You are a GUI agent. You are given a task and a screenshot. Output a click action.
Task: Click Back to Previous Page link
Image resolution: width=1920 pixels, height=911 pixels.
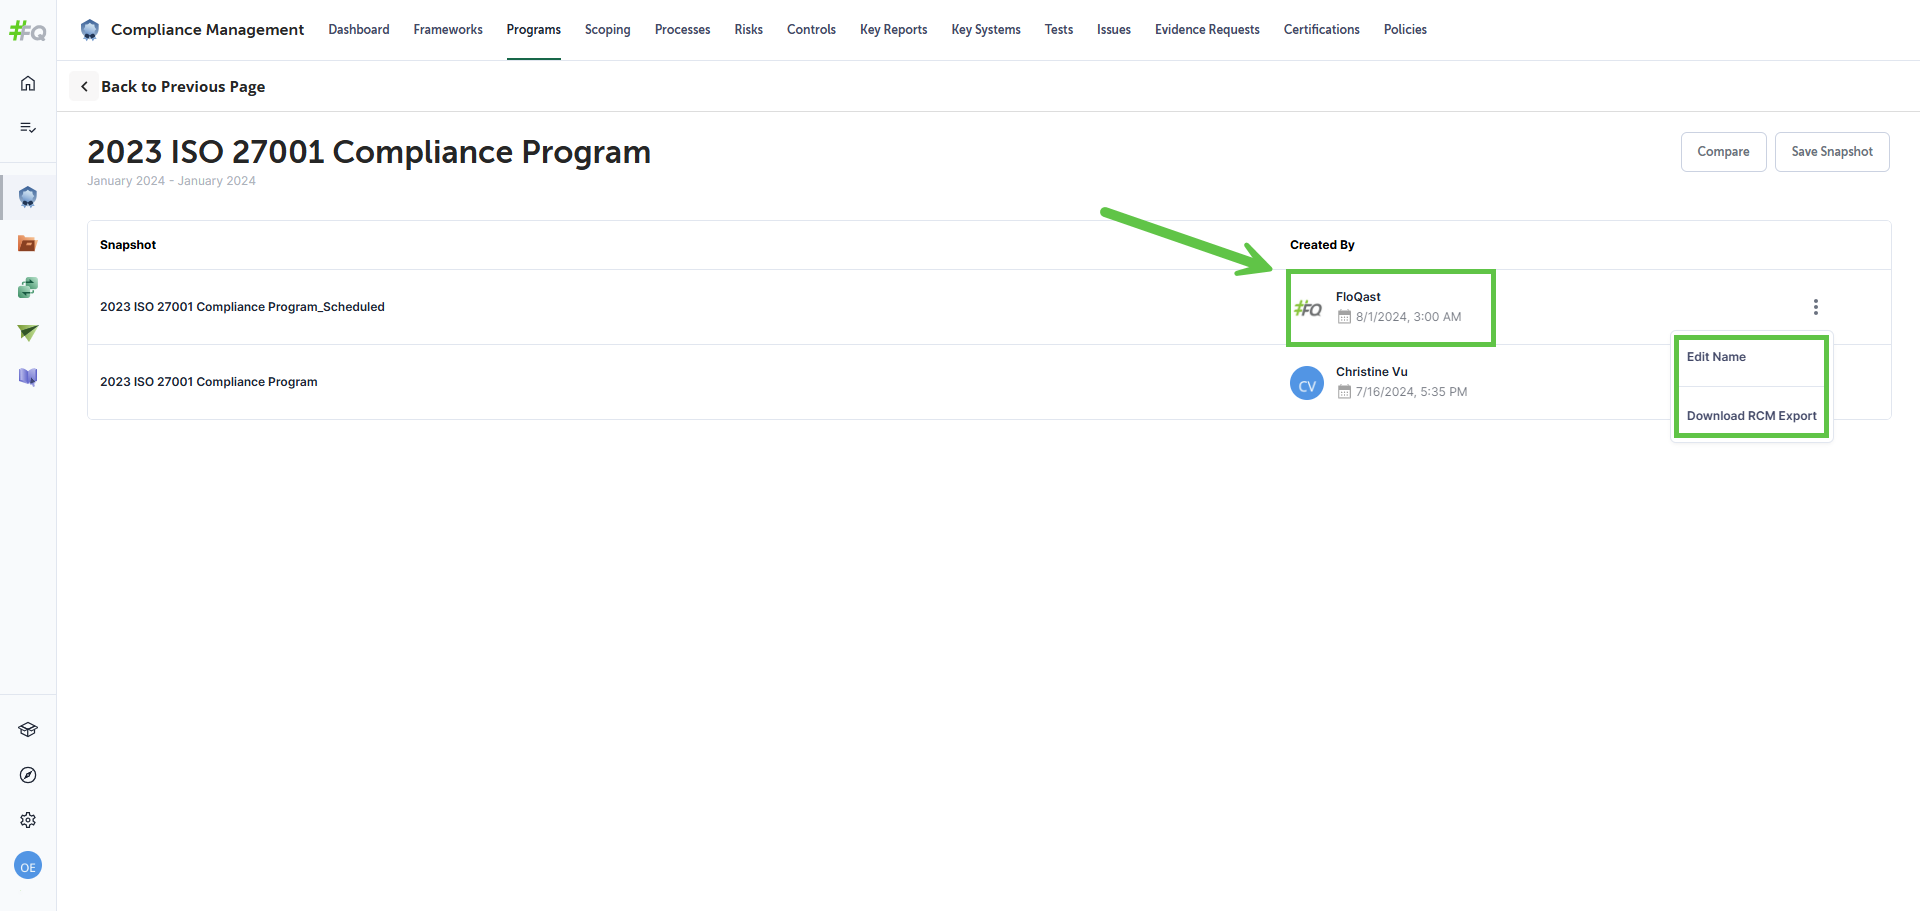pos(183,87)
